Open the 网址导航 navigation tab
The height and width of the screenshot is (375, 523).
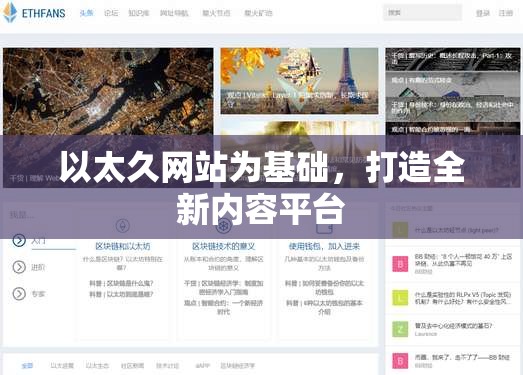174,13
